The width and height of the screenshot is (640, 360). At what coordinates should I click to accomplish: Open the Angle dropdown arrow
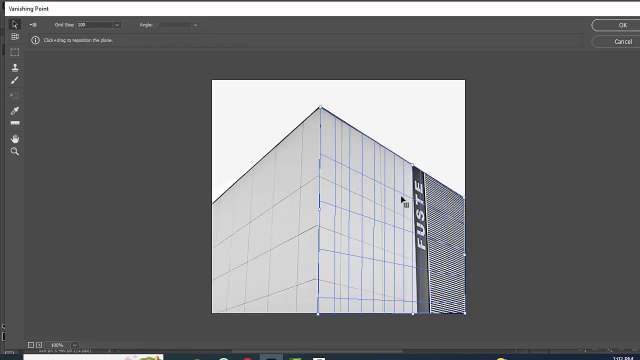click(195, 25)
